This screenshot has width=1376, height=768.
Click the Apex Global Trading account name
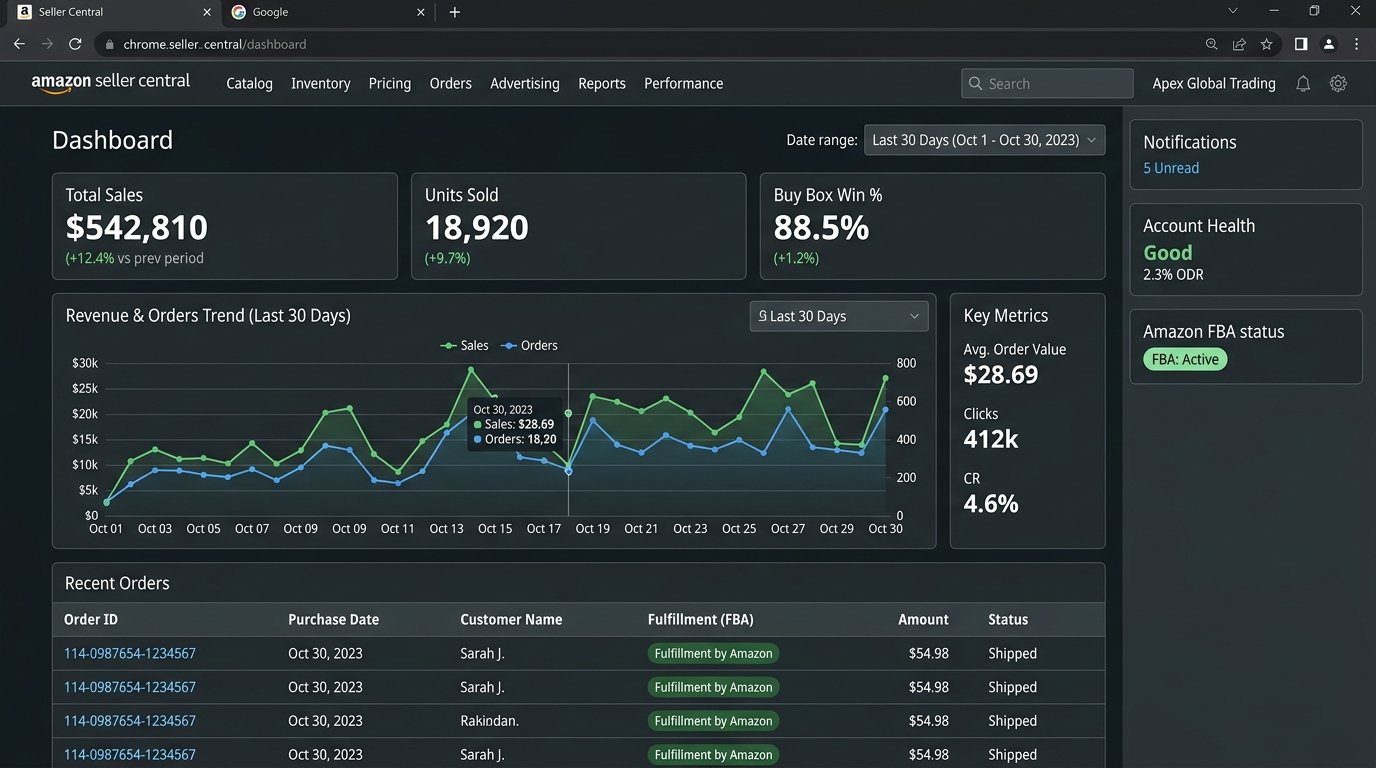coord(1214,84)
